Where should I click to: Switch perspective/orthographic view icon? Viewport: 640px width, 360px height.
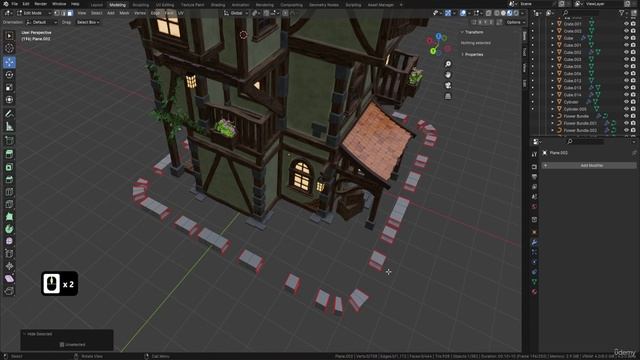click(x=448, y=96)
